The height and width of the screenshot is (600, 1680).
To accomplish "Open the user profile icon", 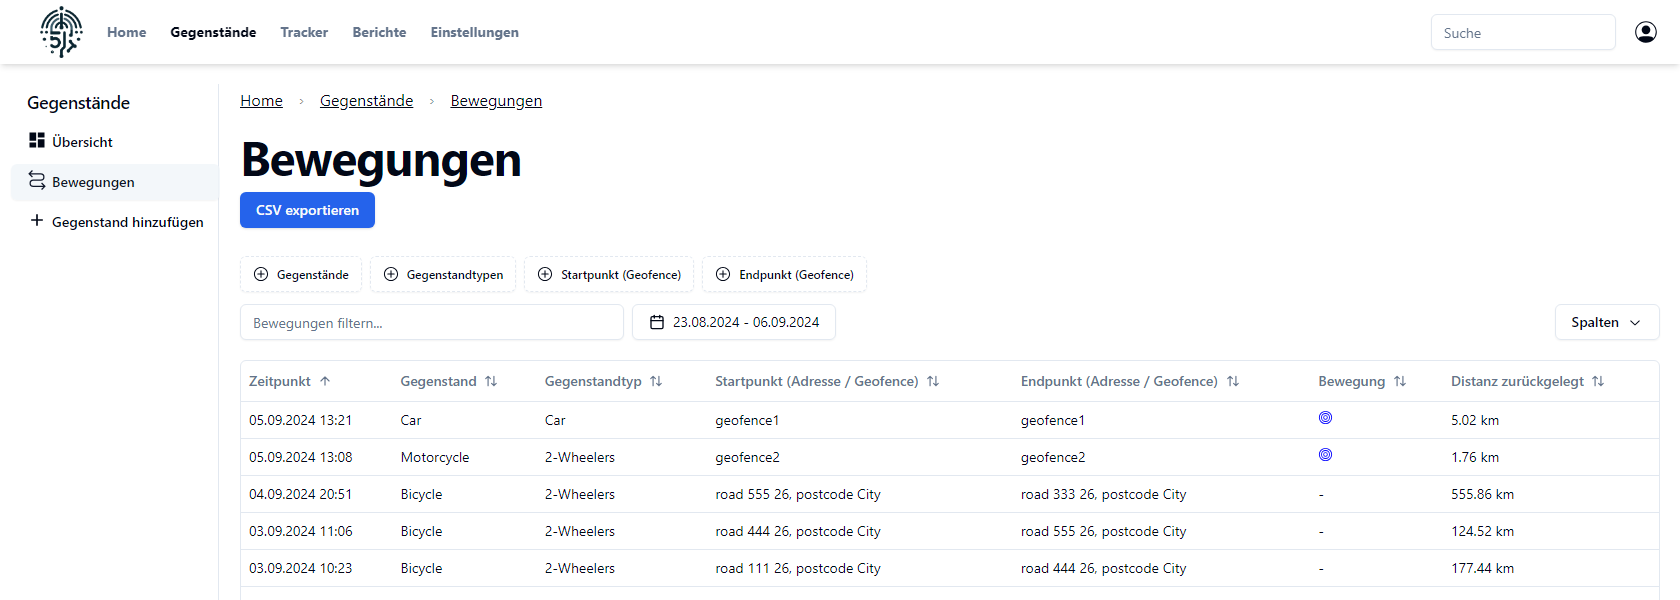I will [1645, 32].
